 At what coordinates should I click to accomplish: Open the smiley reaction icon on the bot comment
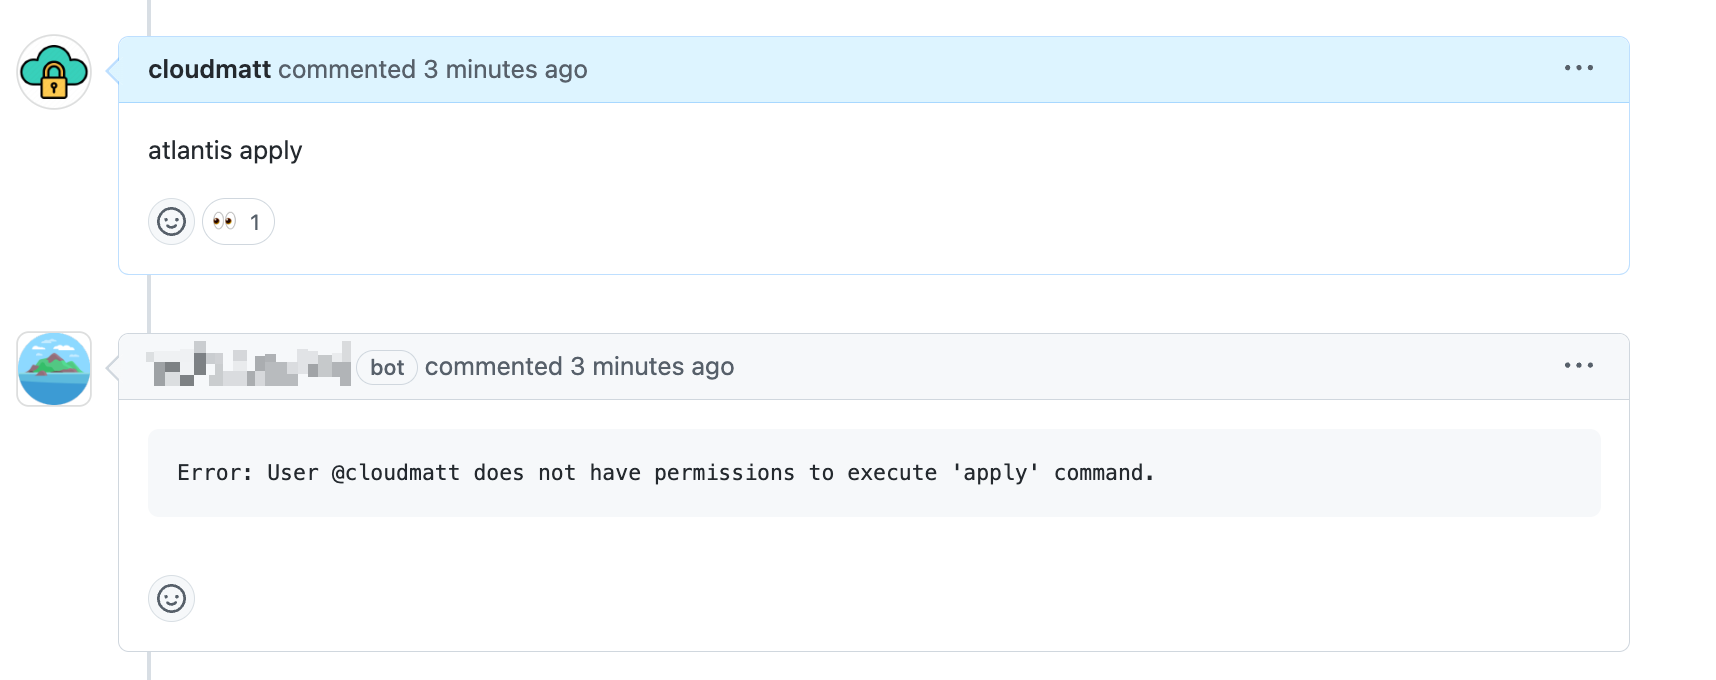pos(171,598)
